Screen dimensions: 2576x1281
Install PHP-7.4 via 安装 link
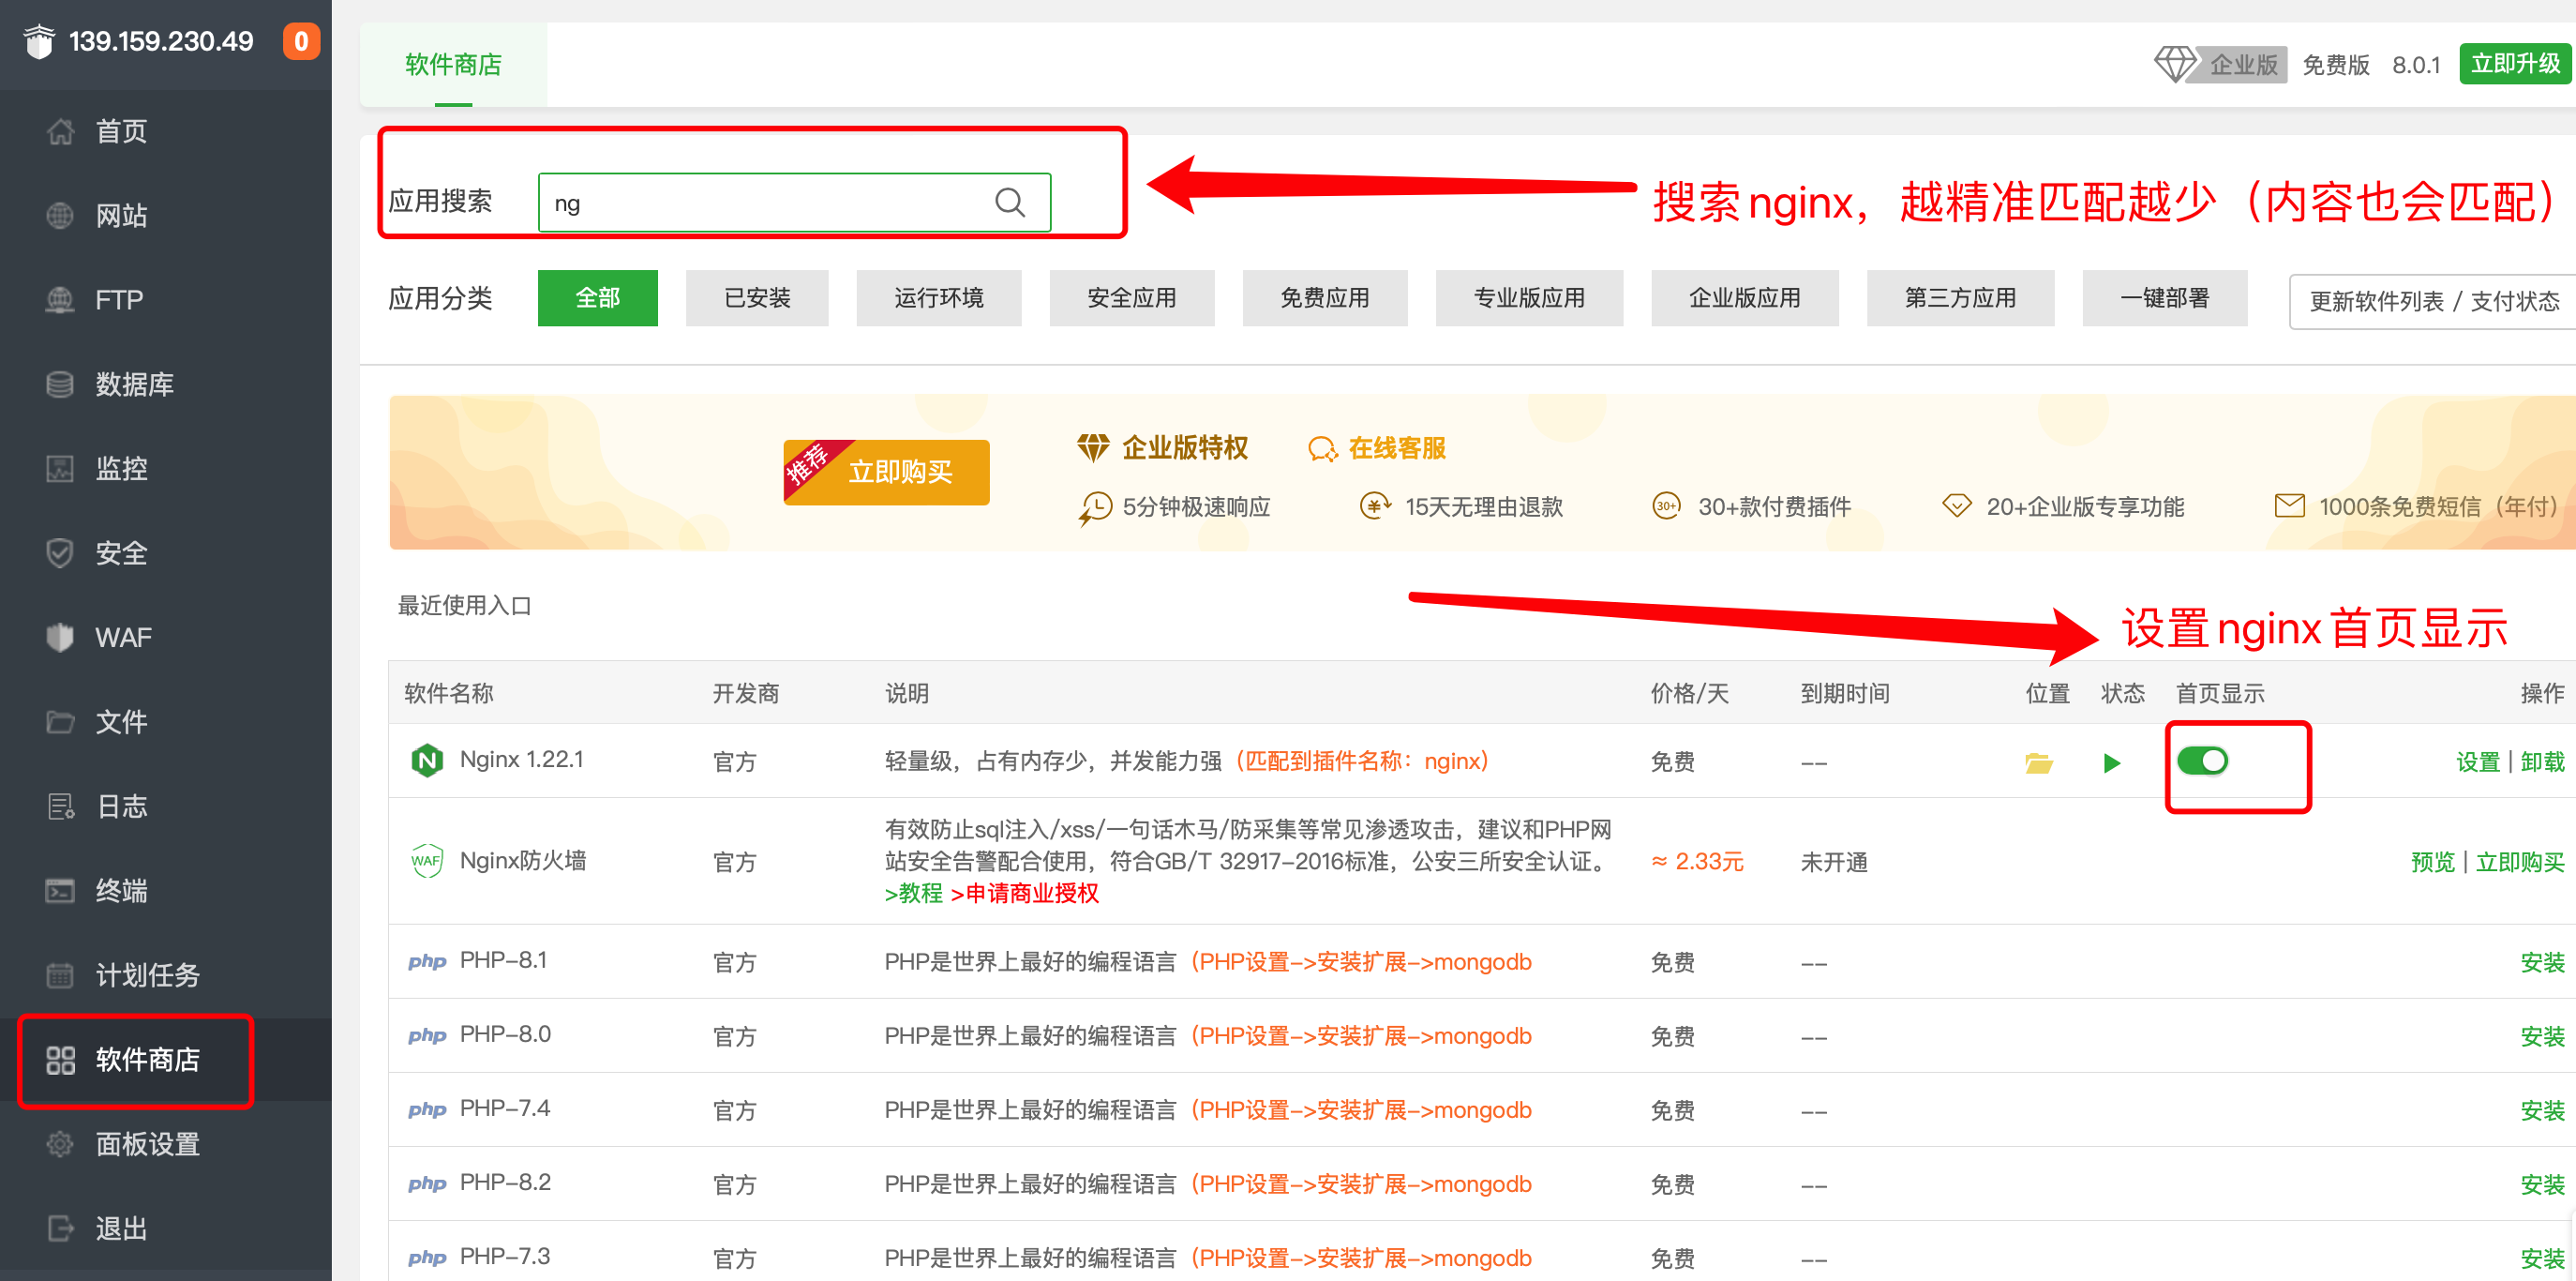pyautogui.click(x=2542, y=1110)
